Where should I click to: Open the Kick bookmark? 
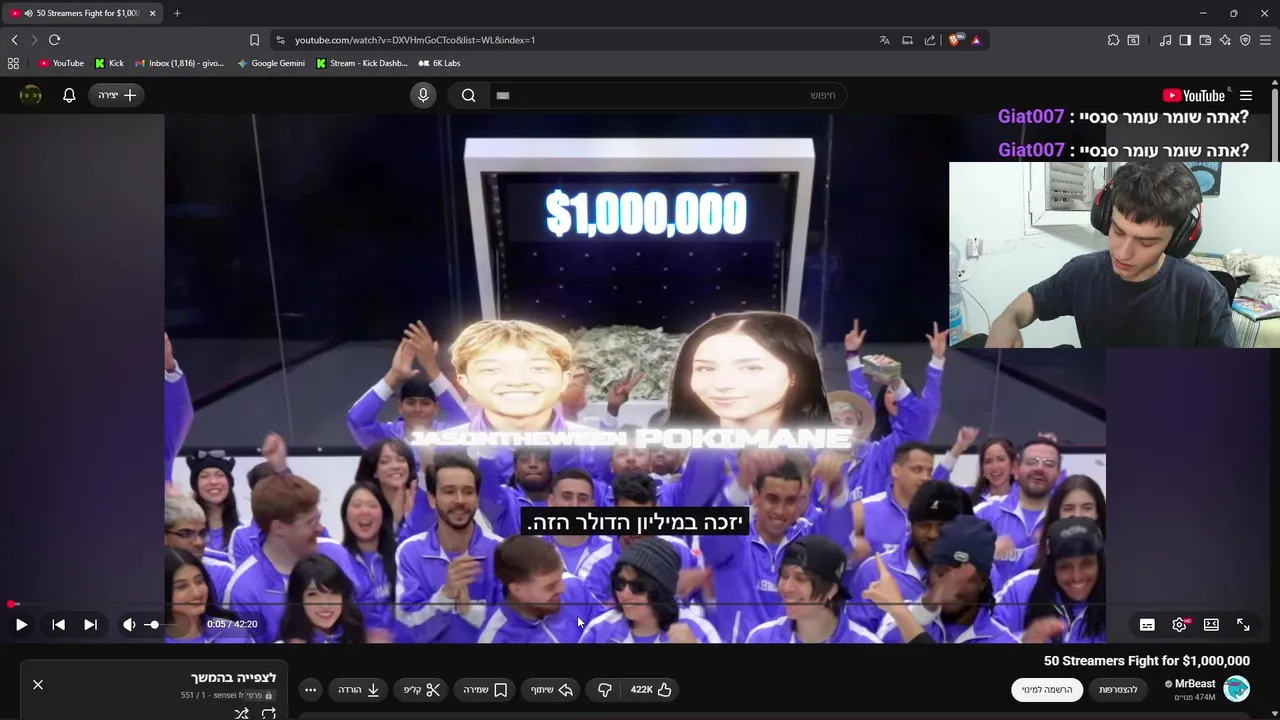tap(109, 63)
